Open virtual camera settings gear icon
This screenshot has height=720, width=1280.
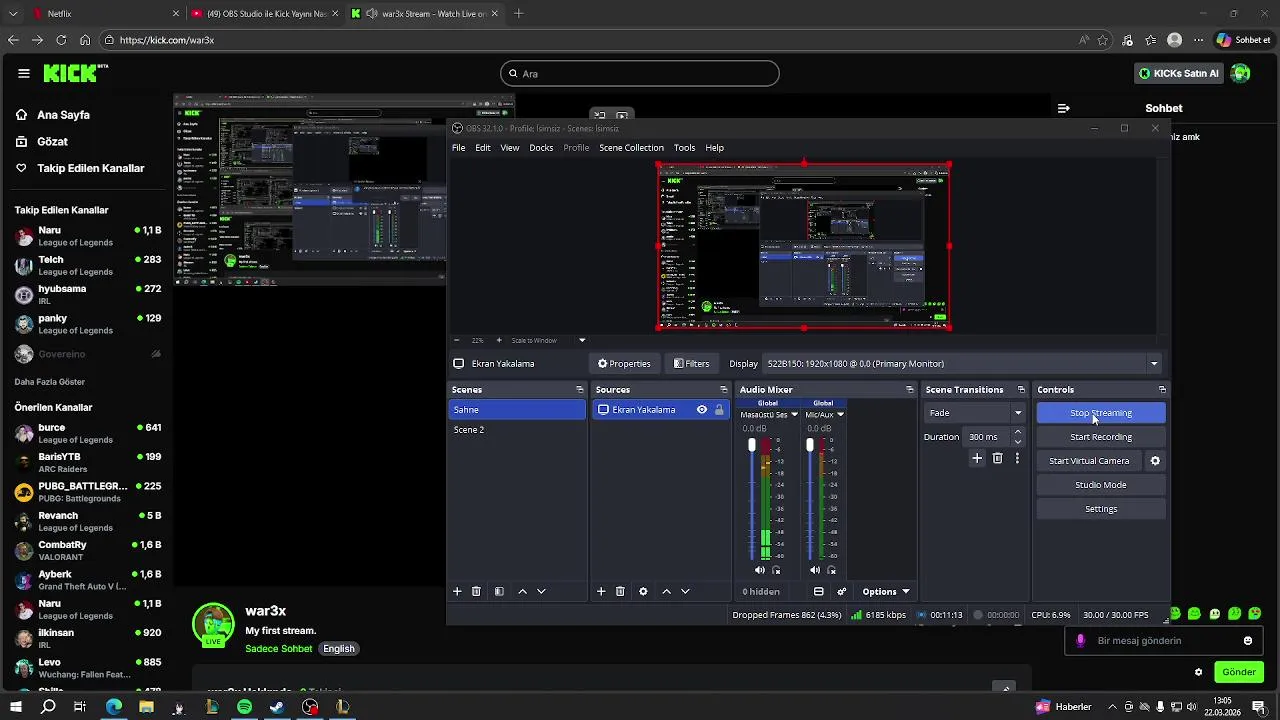point(1155,461)
